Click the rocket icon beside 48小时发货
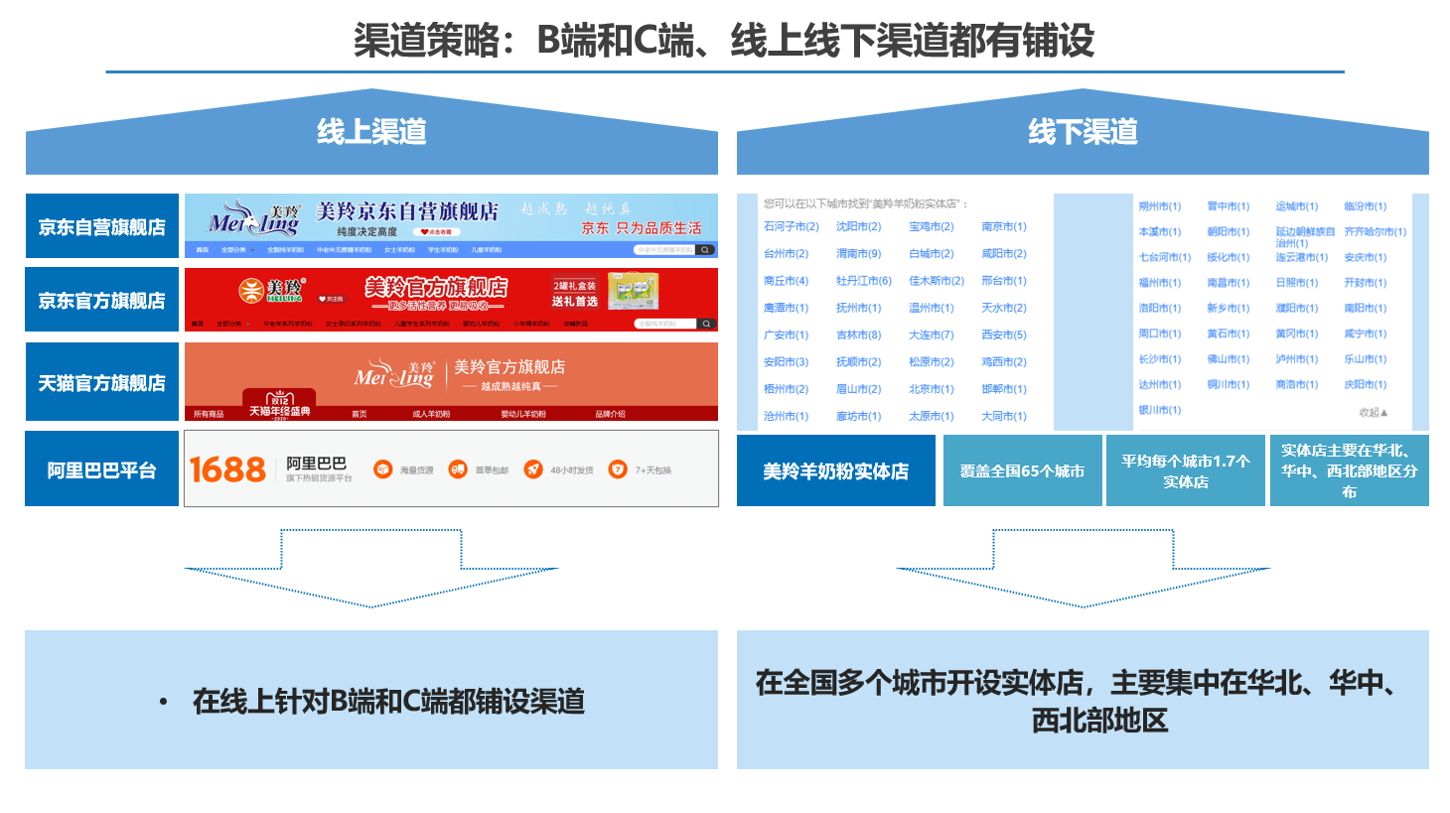The width and height of the screenshot is (1450, 813). 534,470
